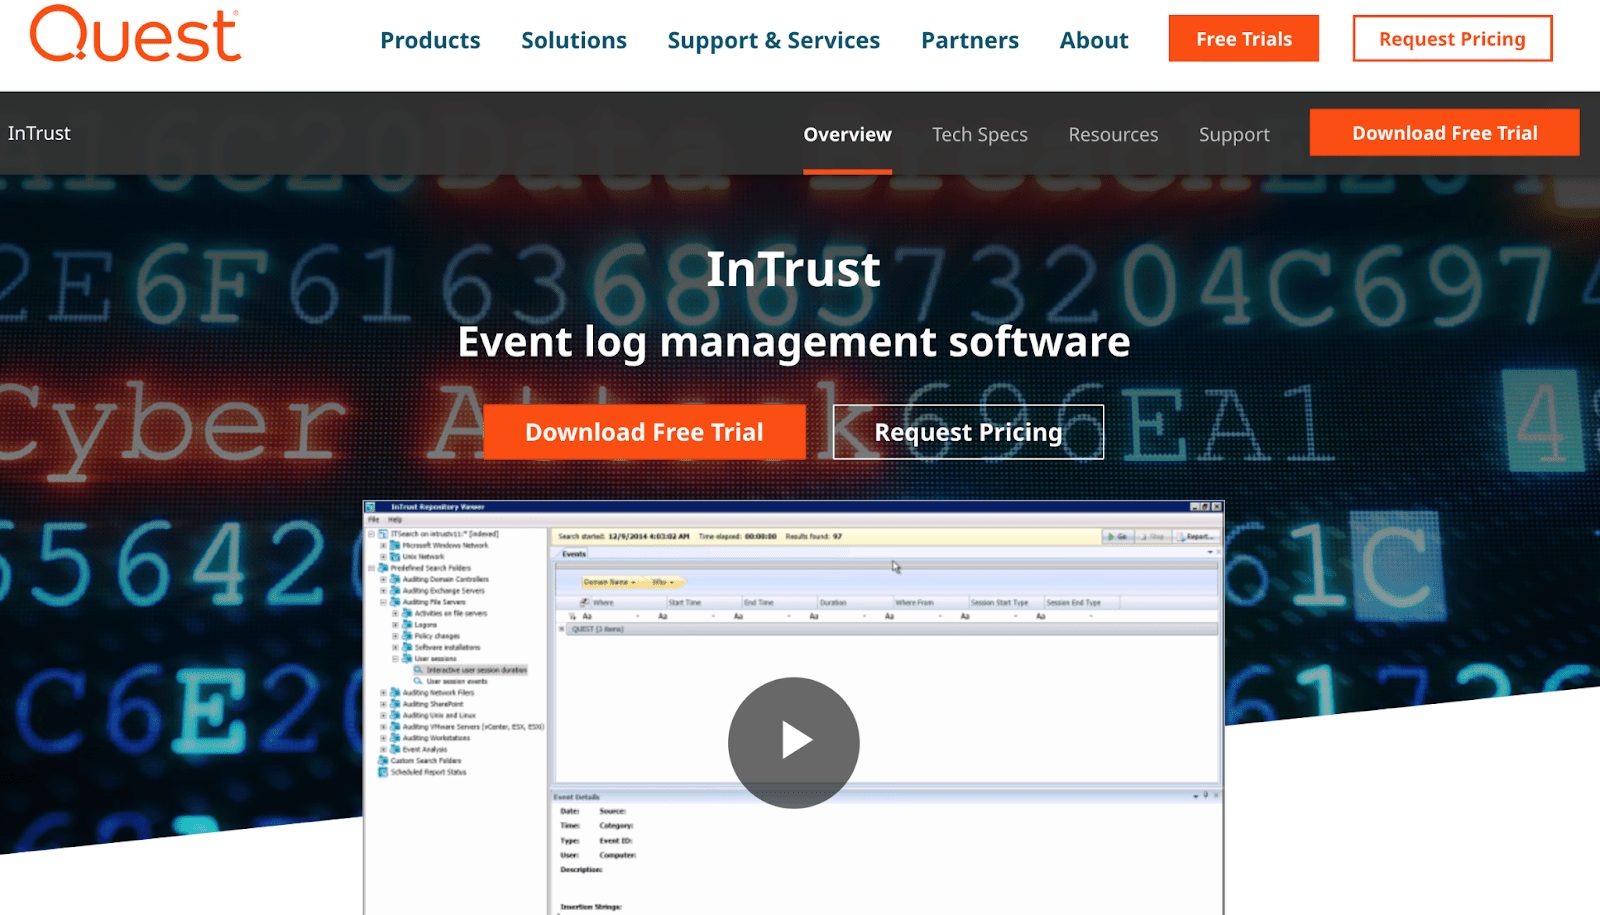The height and width of the screenshot is (915, 1600).
Task: Click the "Start Time" column header
Action: click(x=703, y=602)
